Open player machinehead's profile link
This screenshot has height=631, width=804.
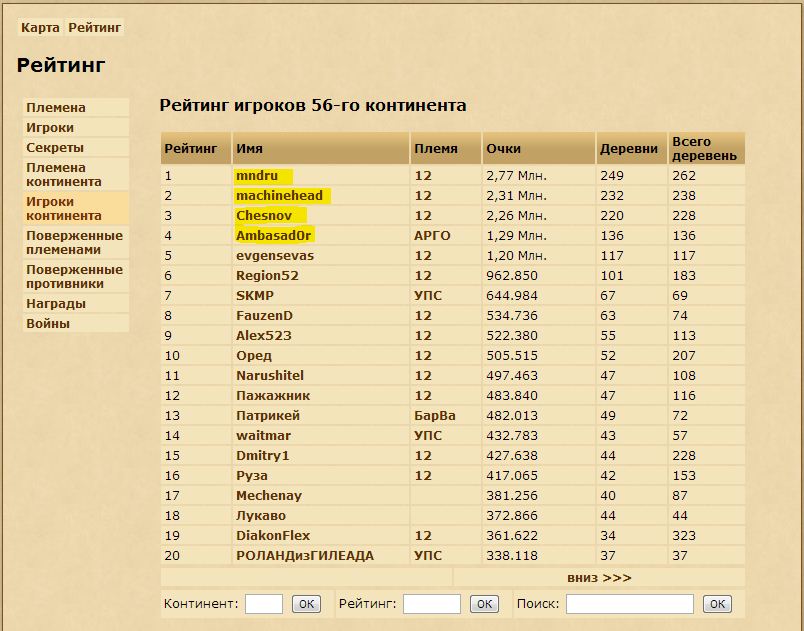[x=279, y=196]
